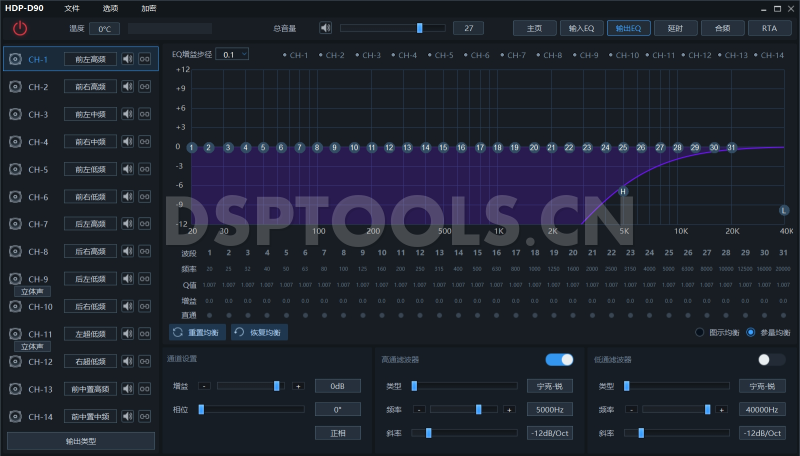800x456 pixels.
Task: Click the 输出类型 button
Action: pyautogui.click(x=81, y=441)
